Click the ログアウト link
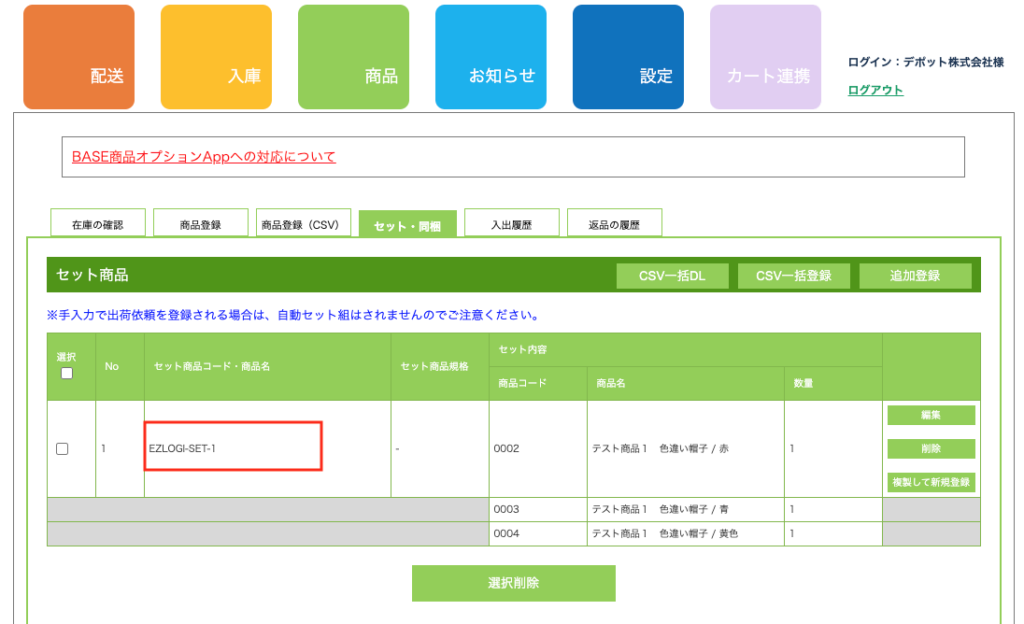Screen dimensions: 1024x624 (875, 90)
